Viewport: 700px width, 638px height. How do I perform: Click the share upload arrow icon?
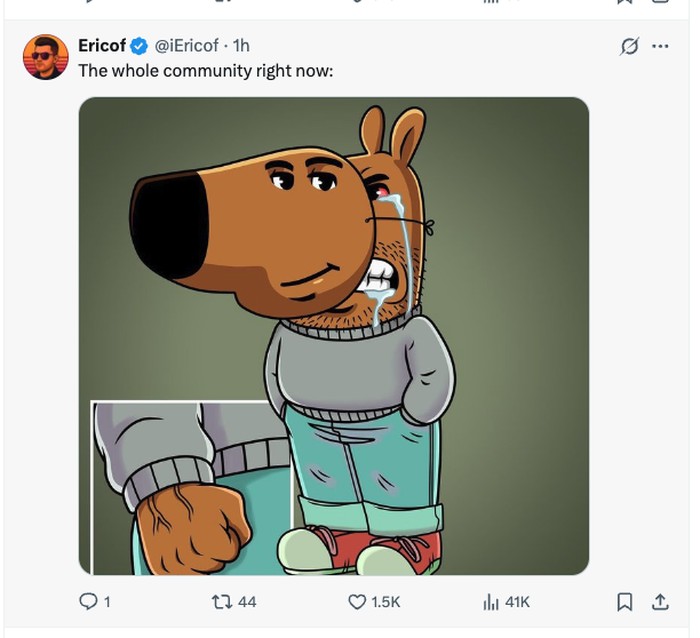[660, 601]
